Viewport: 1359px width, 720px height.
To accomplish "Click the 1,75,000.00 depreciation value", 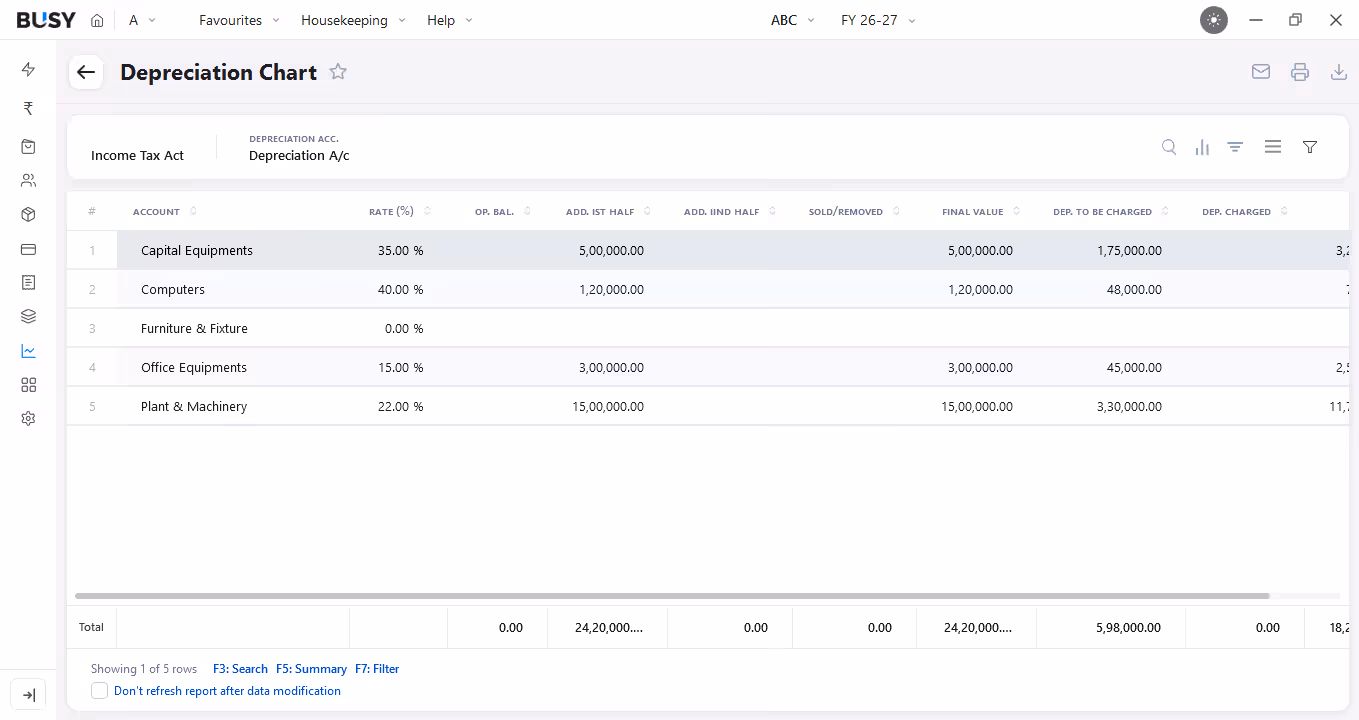I will coord(1129,251).
